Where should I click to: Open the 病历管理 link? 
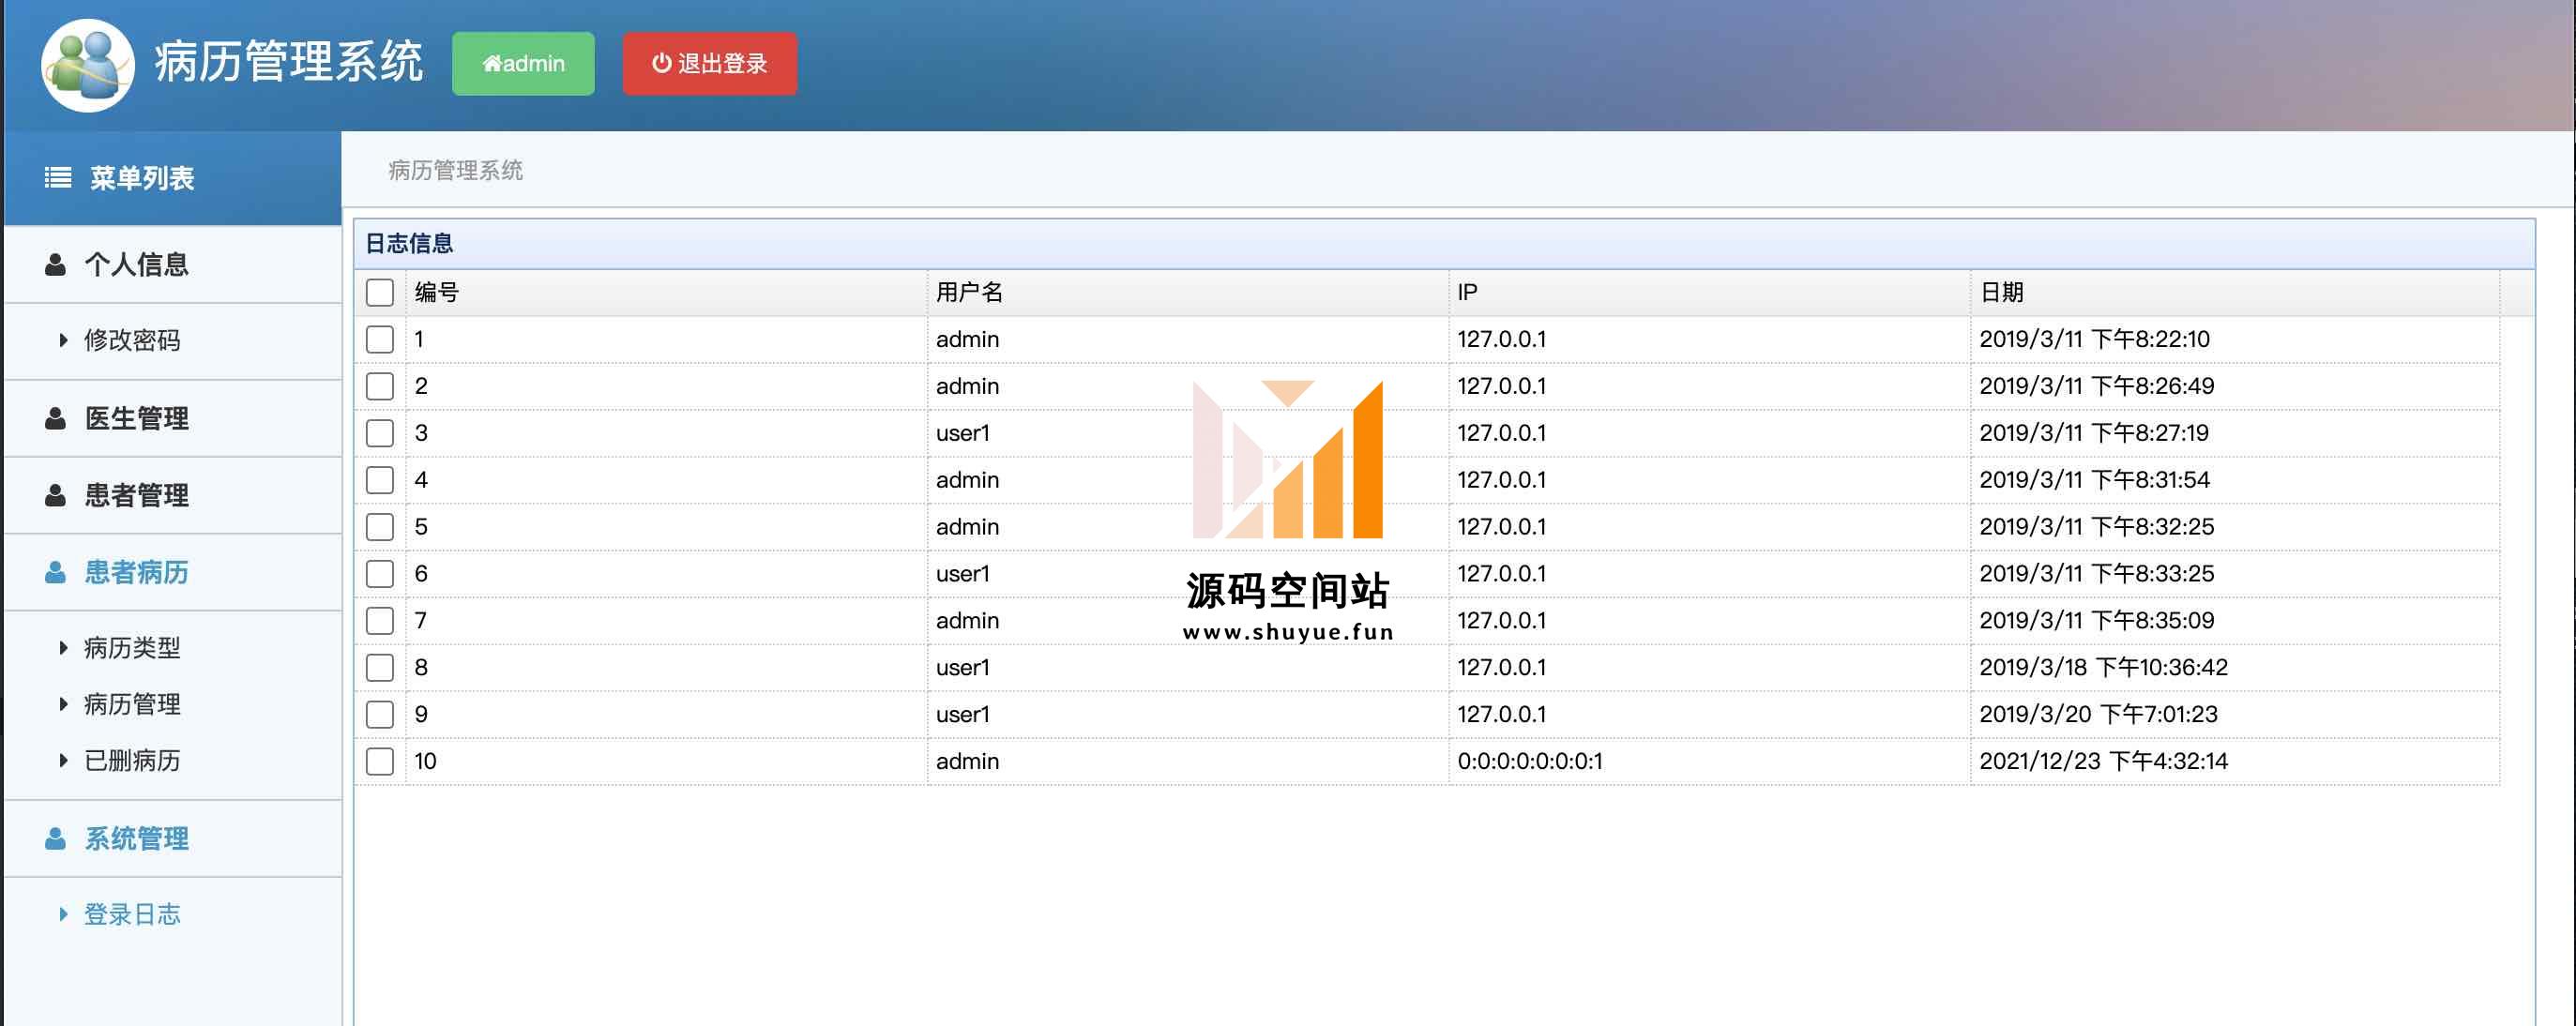(132, 705)
